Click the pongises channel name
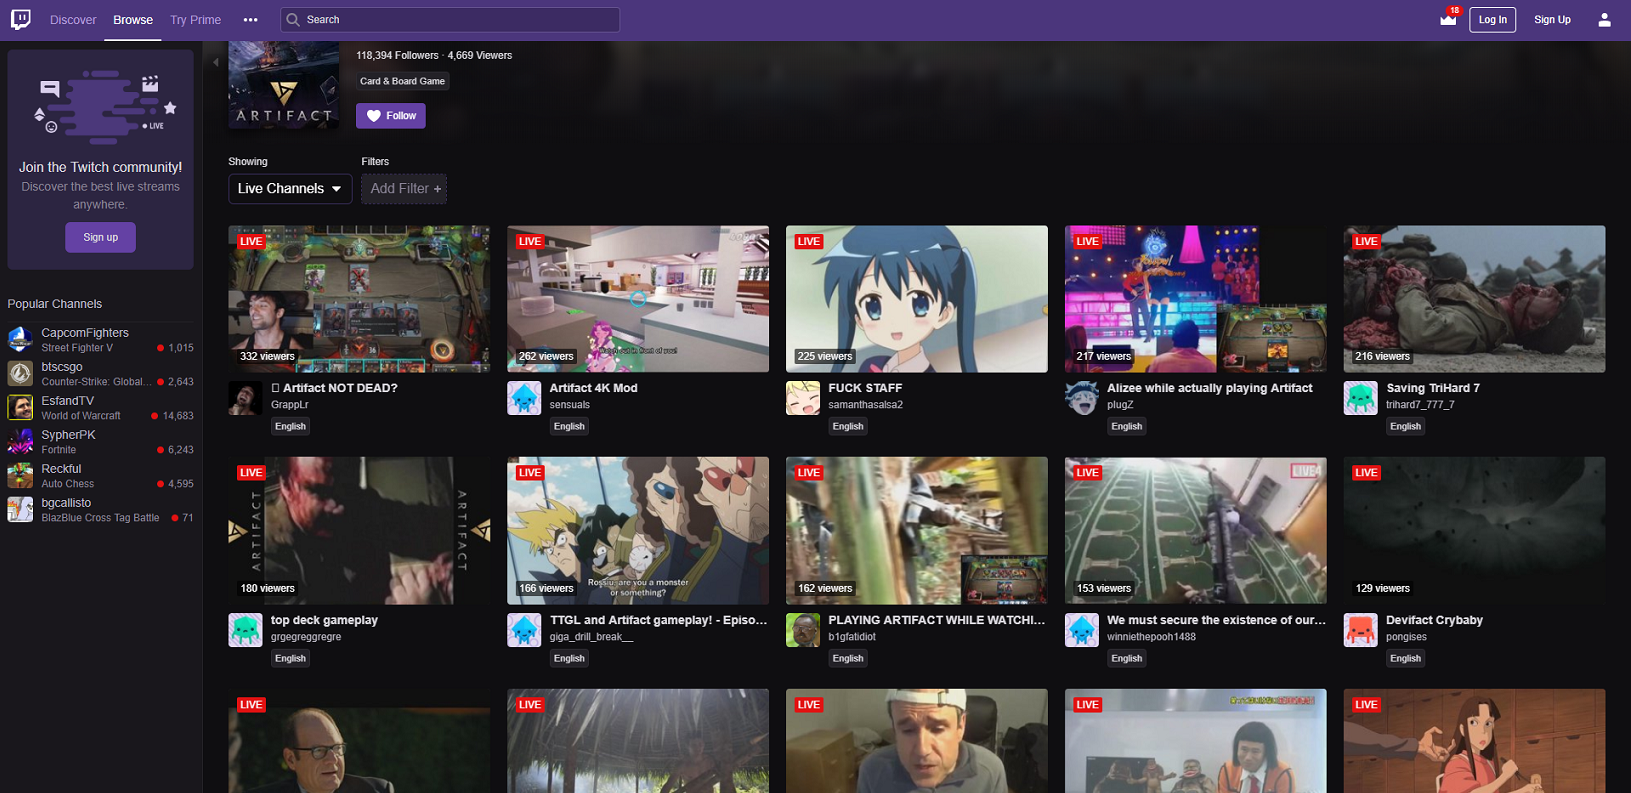The width and height of the screenshot is (1631, 793). click(x=1406, y=637)
